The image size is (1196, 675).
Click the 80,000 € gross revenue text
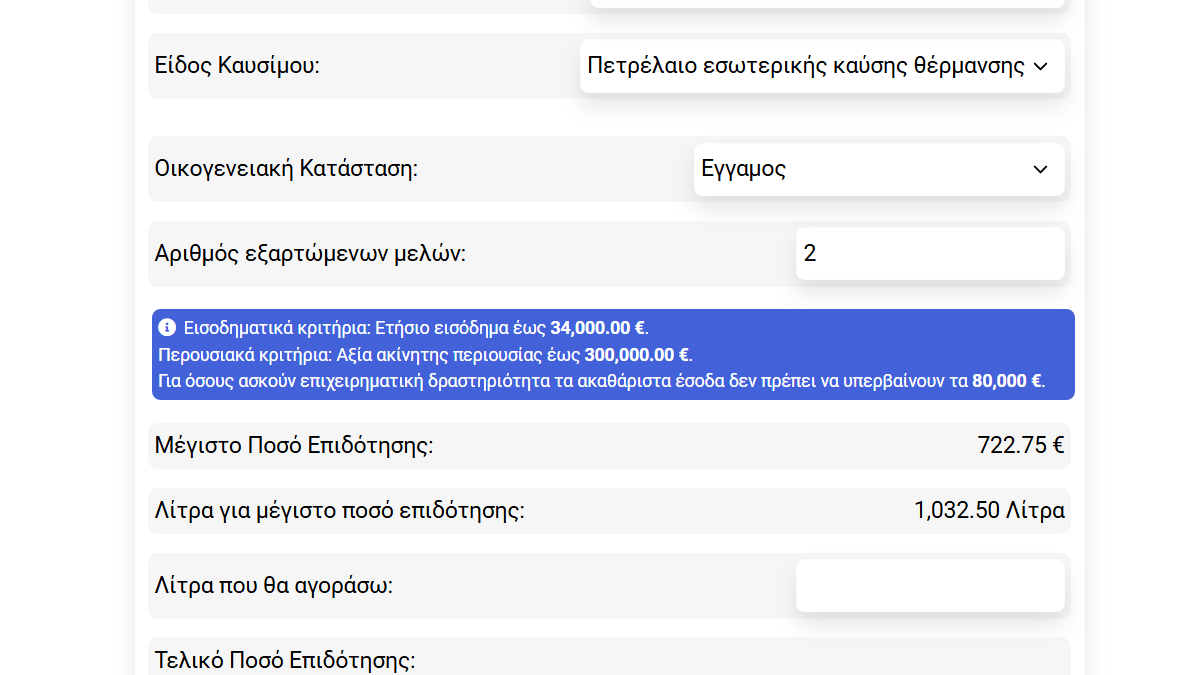1007,381
